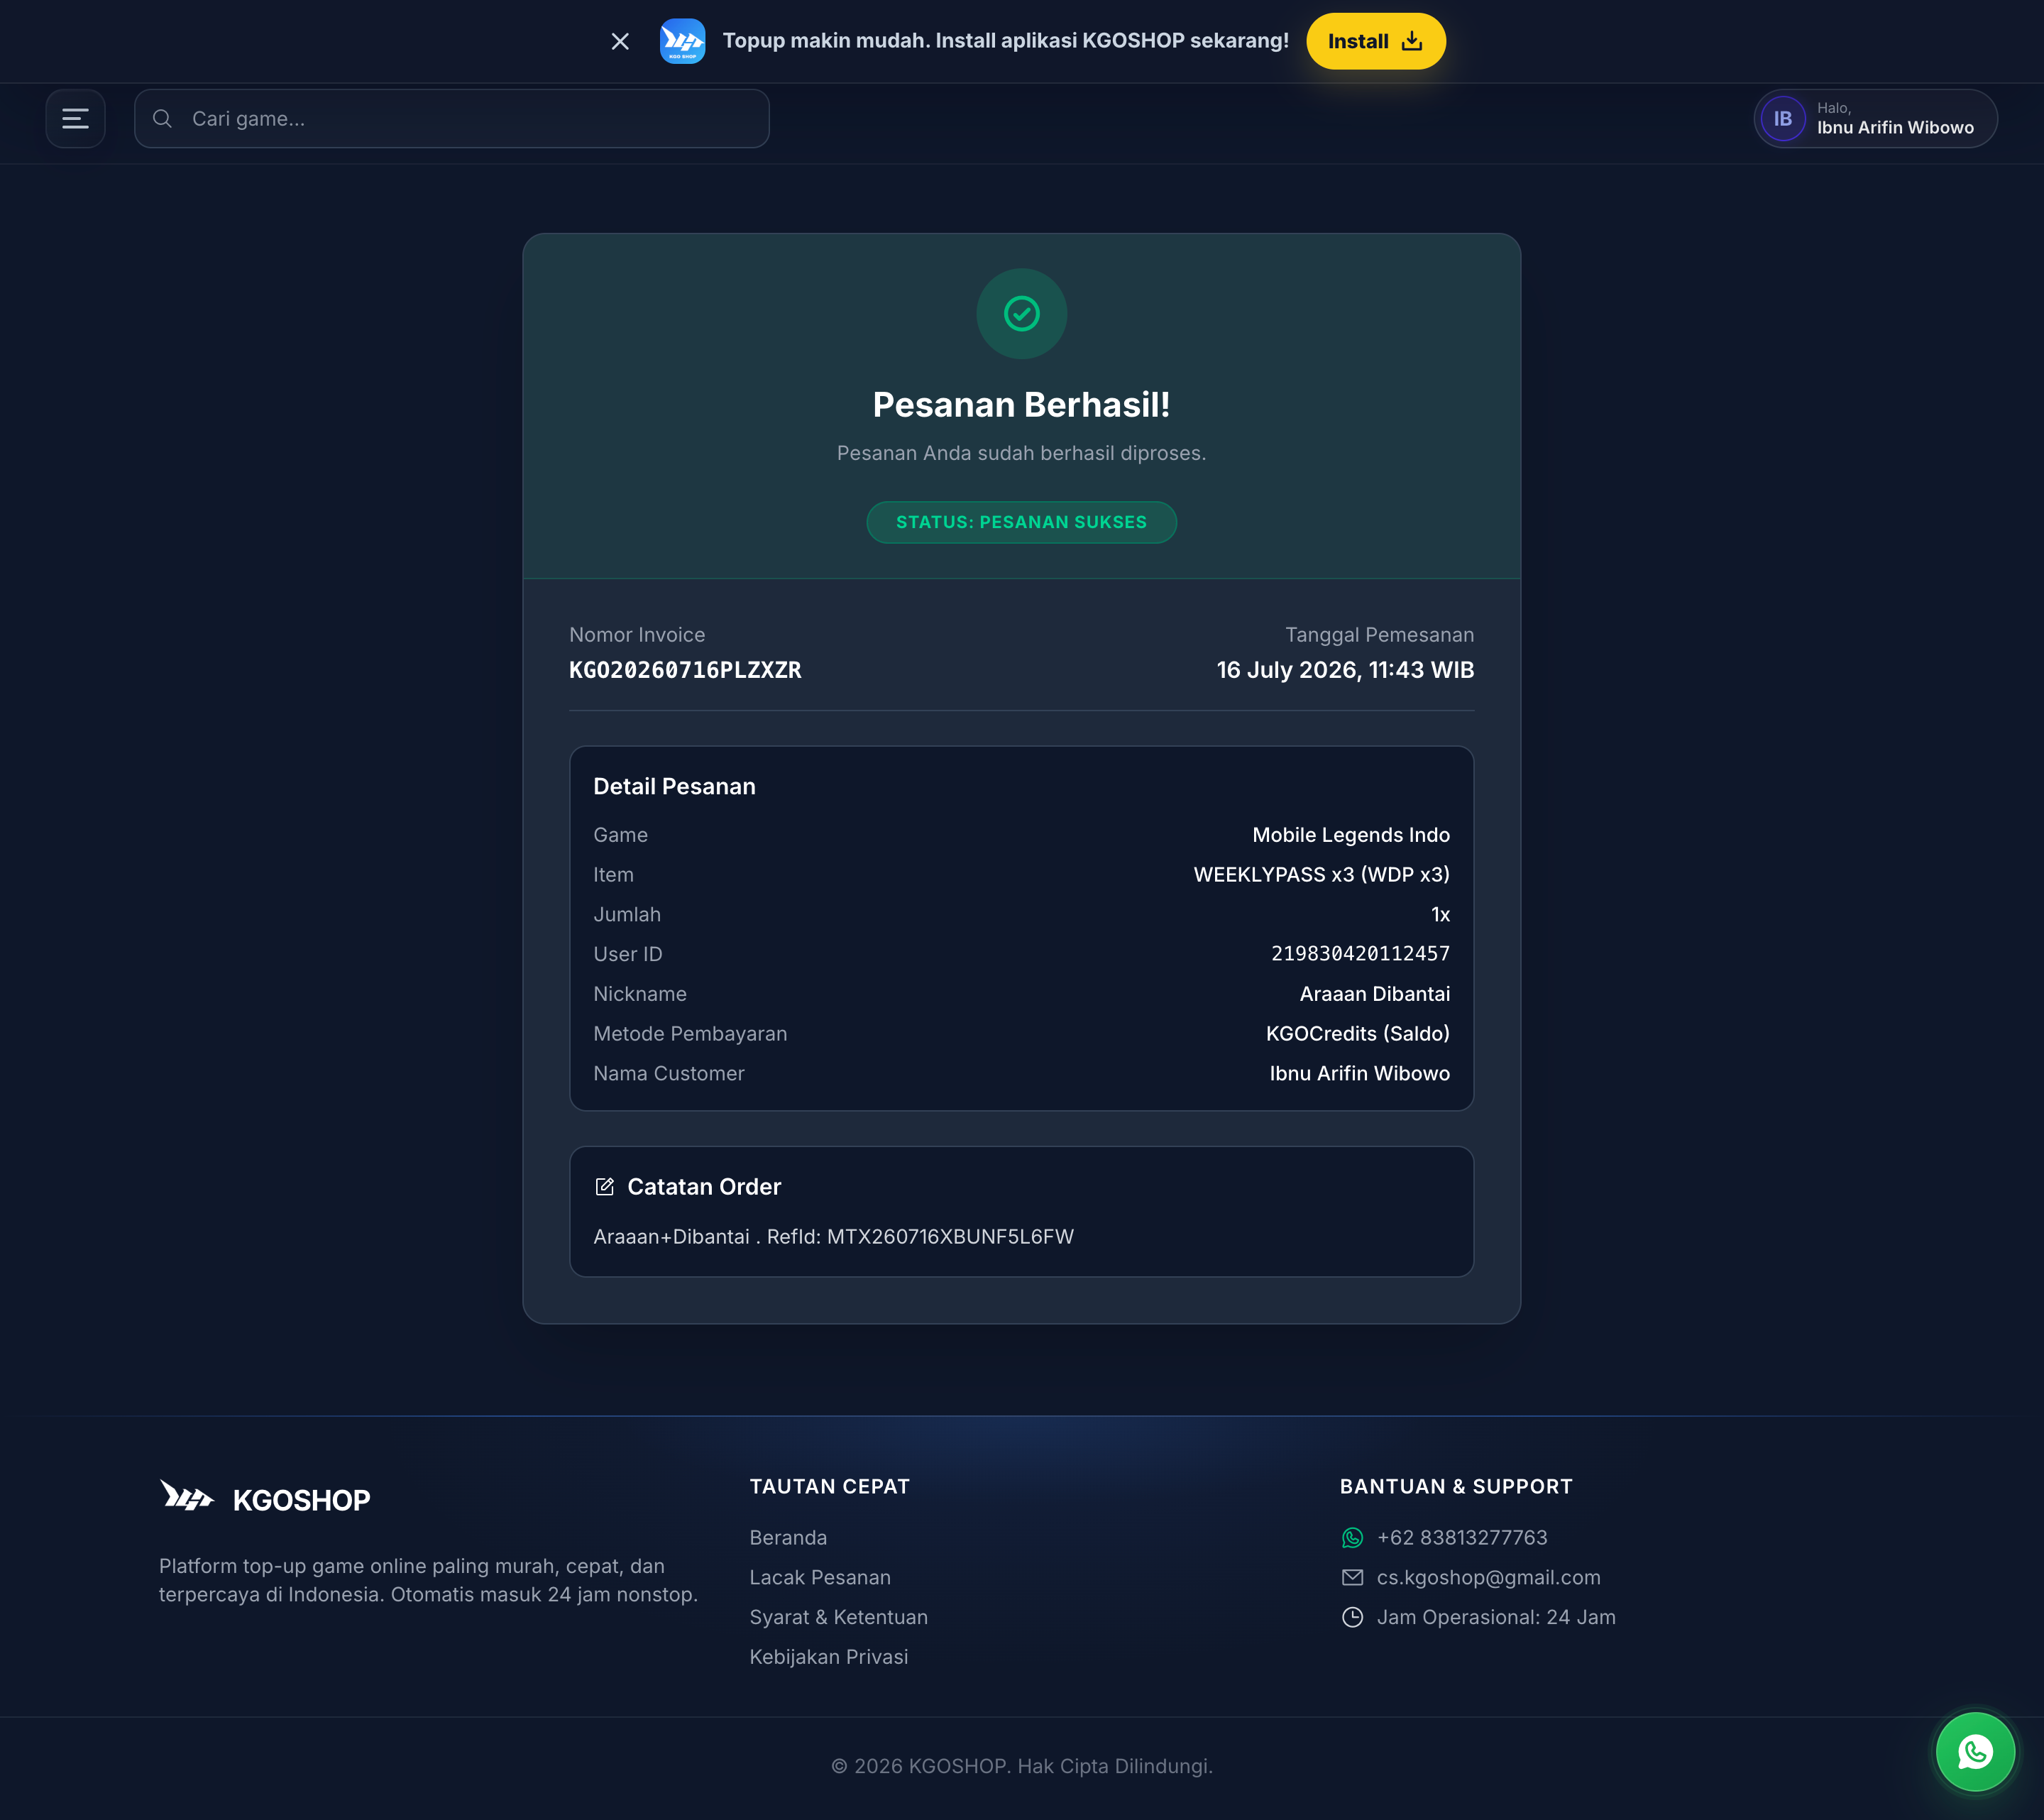This screenshot has height=1820, width=2044.
Task: Dismiss the install app banner
Action: (620, 41)
